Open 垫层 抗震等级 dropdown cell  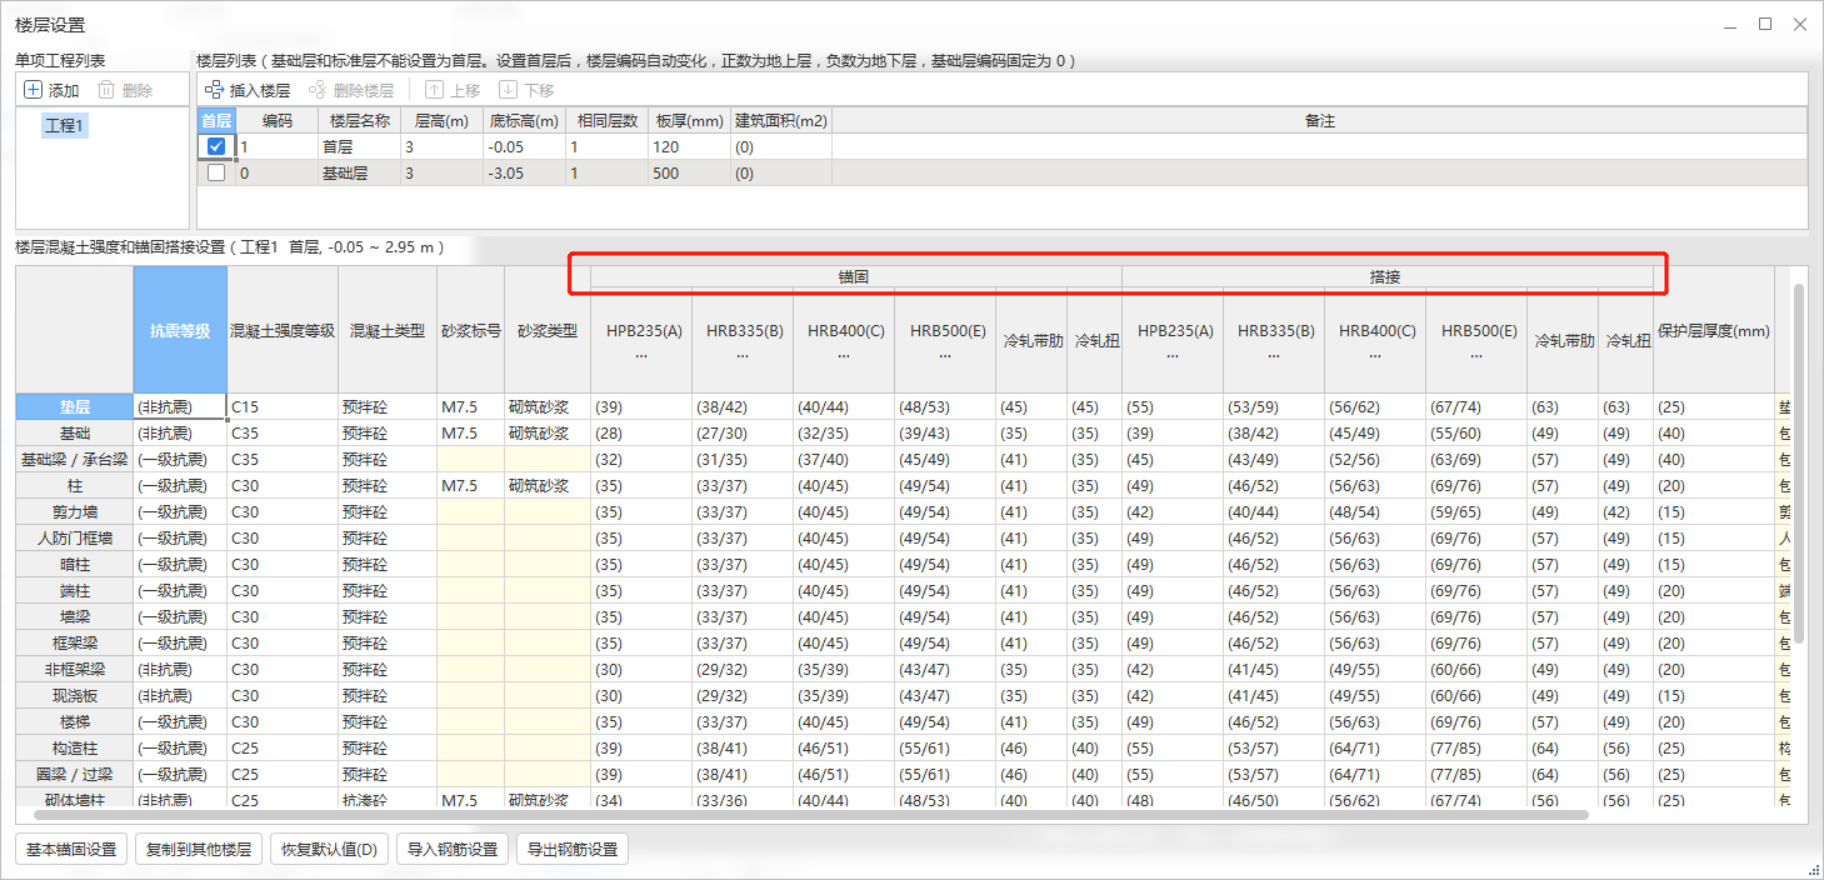coord(180,407)
